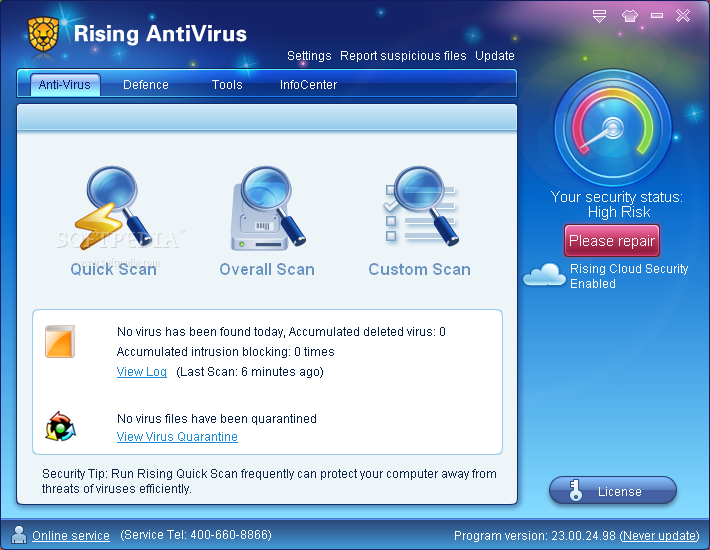
Task: Click the Service Tel 400-660-8866 text
Action: click(196, 535)
